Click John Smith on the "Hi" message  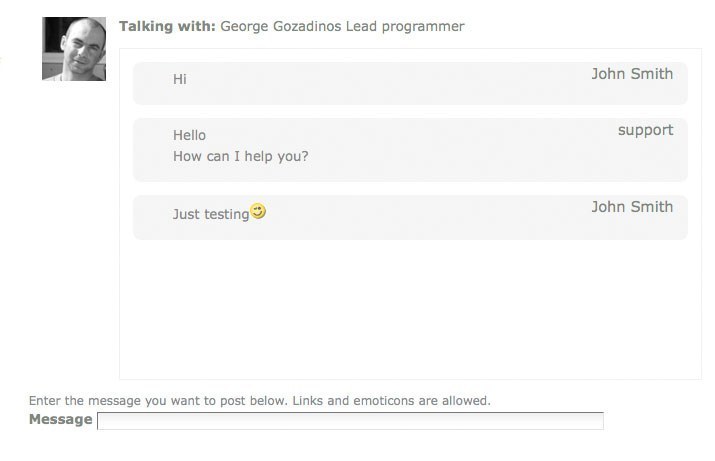632,74
